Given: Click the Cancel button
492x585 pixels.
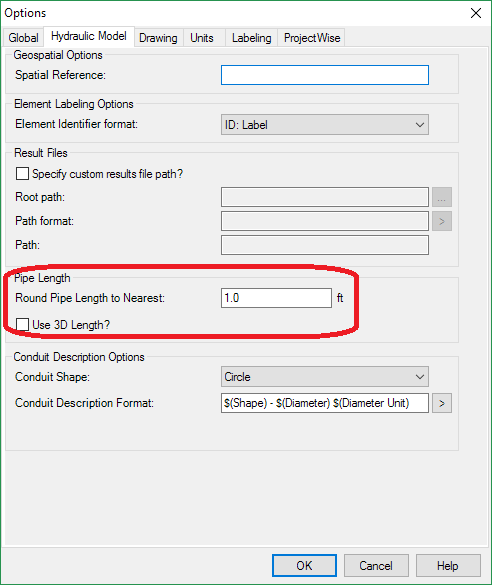Looking at the screenshot, I should click(376, 566).
